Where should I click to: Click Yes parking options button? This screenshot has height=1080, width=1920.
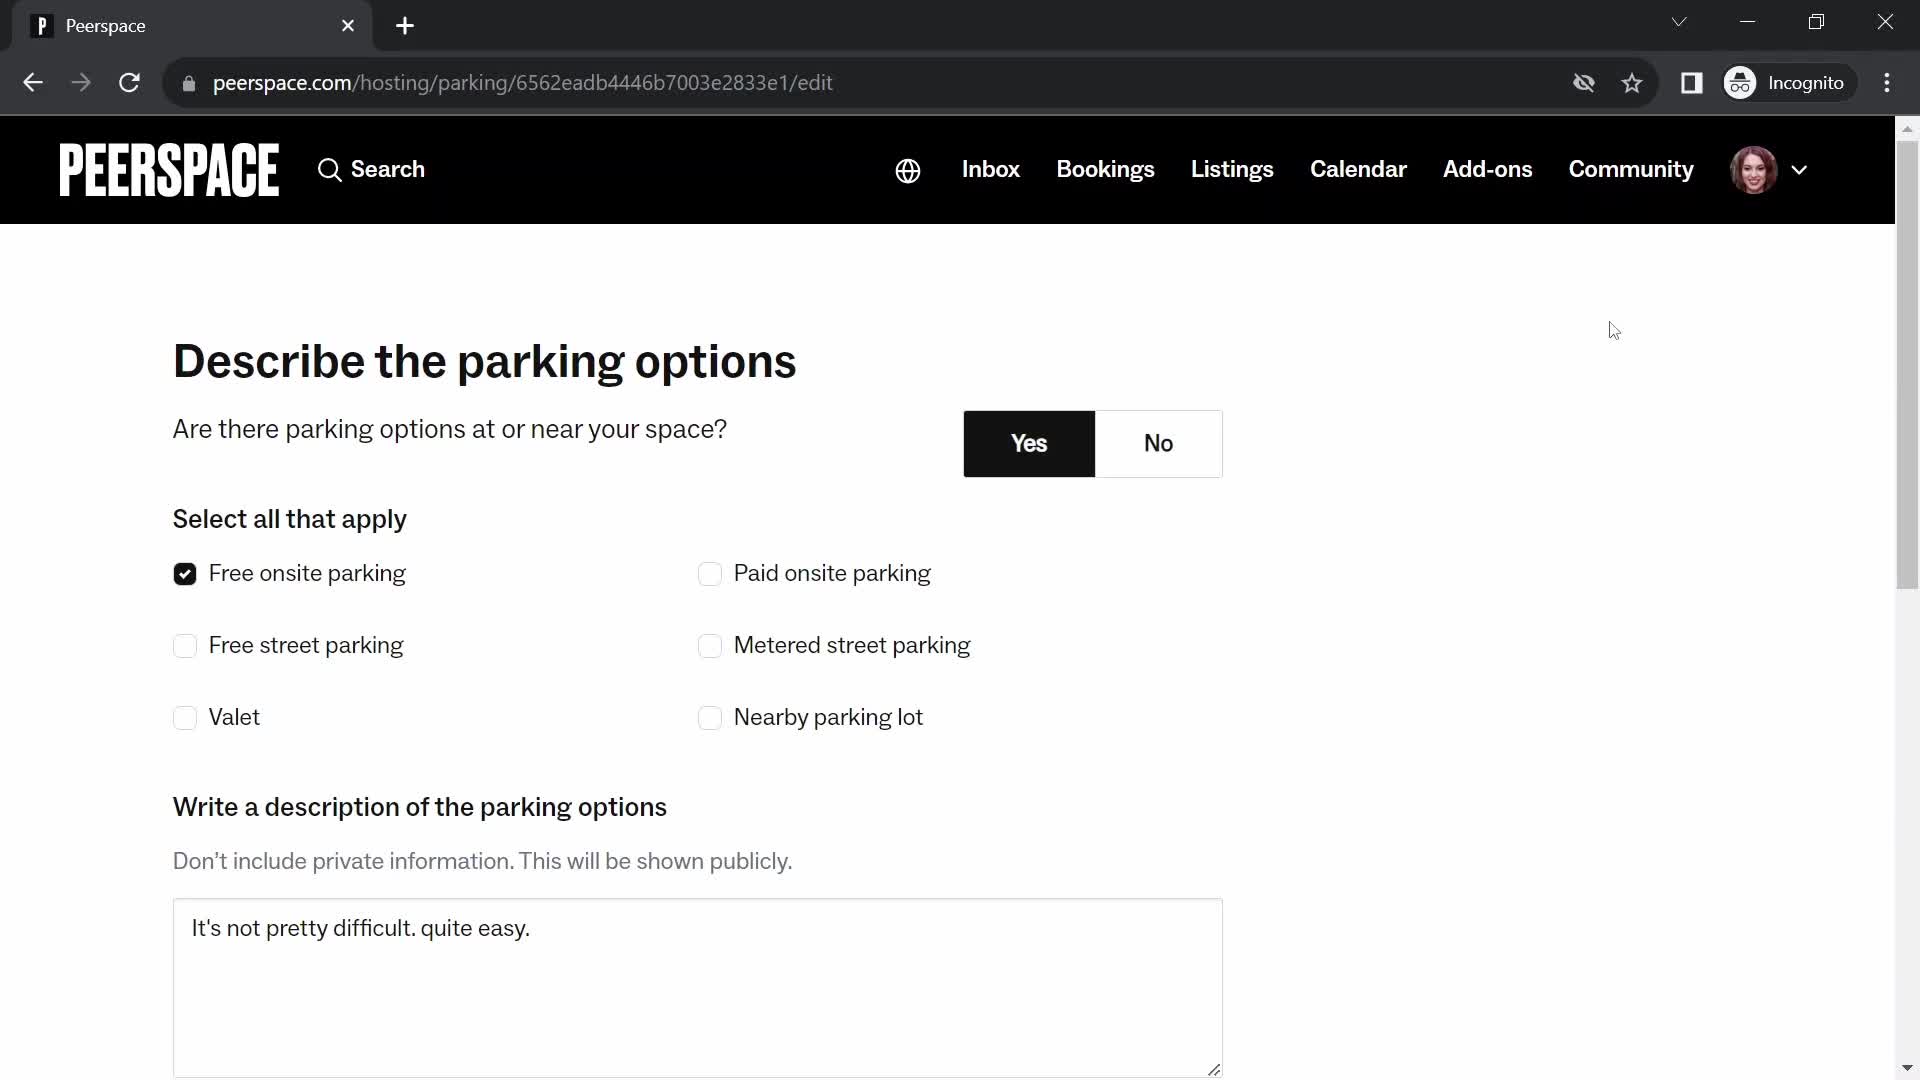pos(1029,443)
